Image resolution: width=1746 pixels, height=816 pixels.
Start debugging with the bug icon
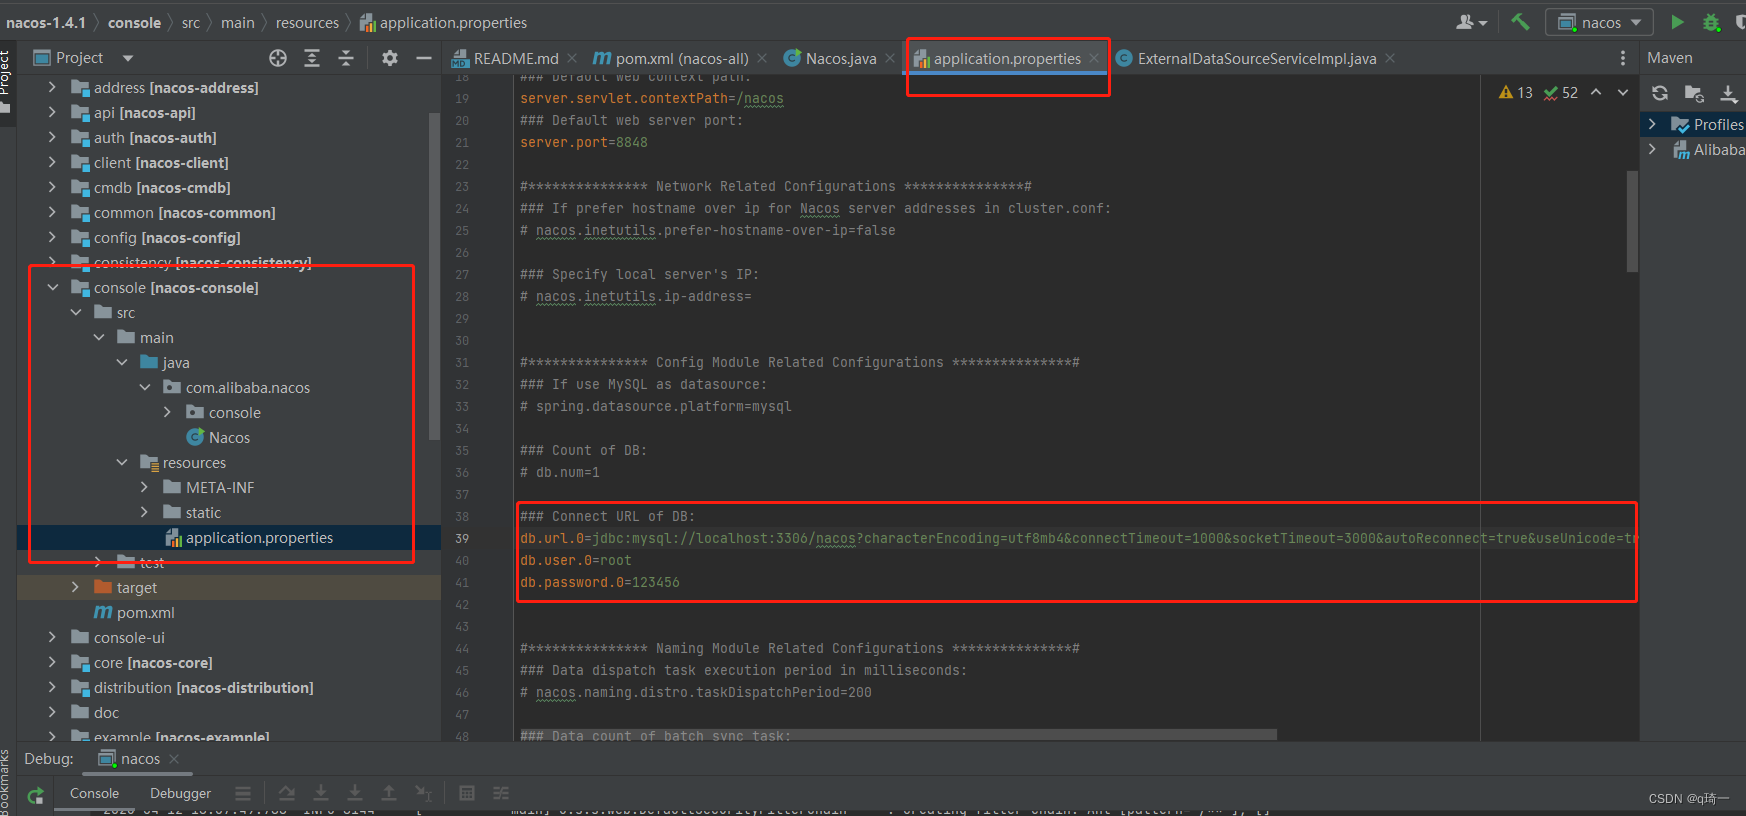[x=1711, y=22]
